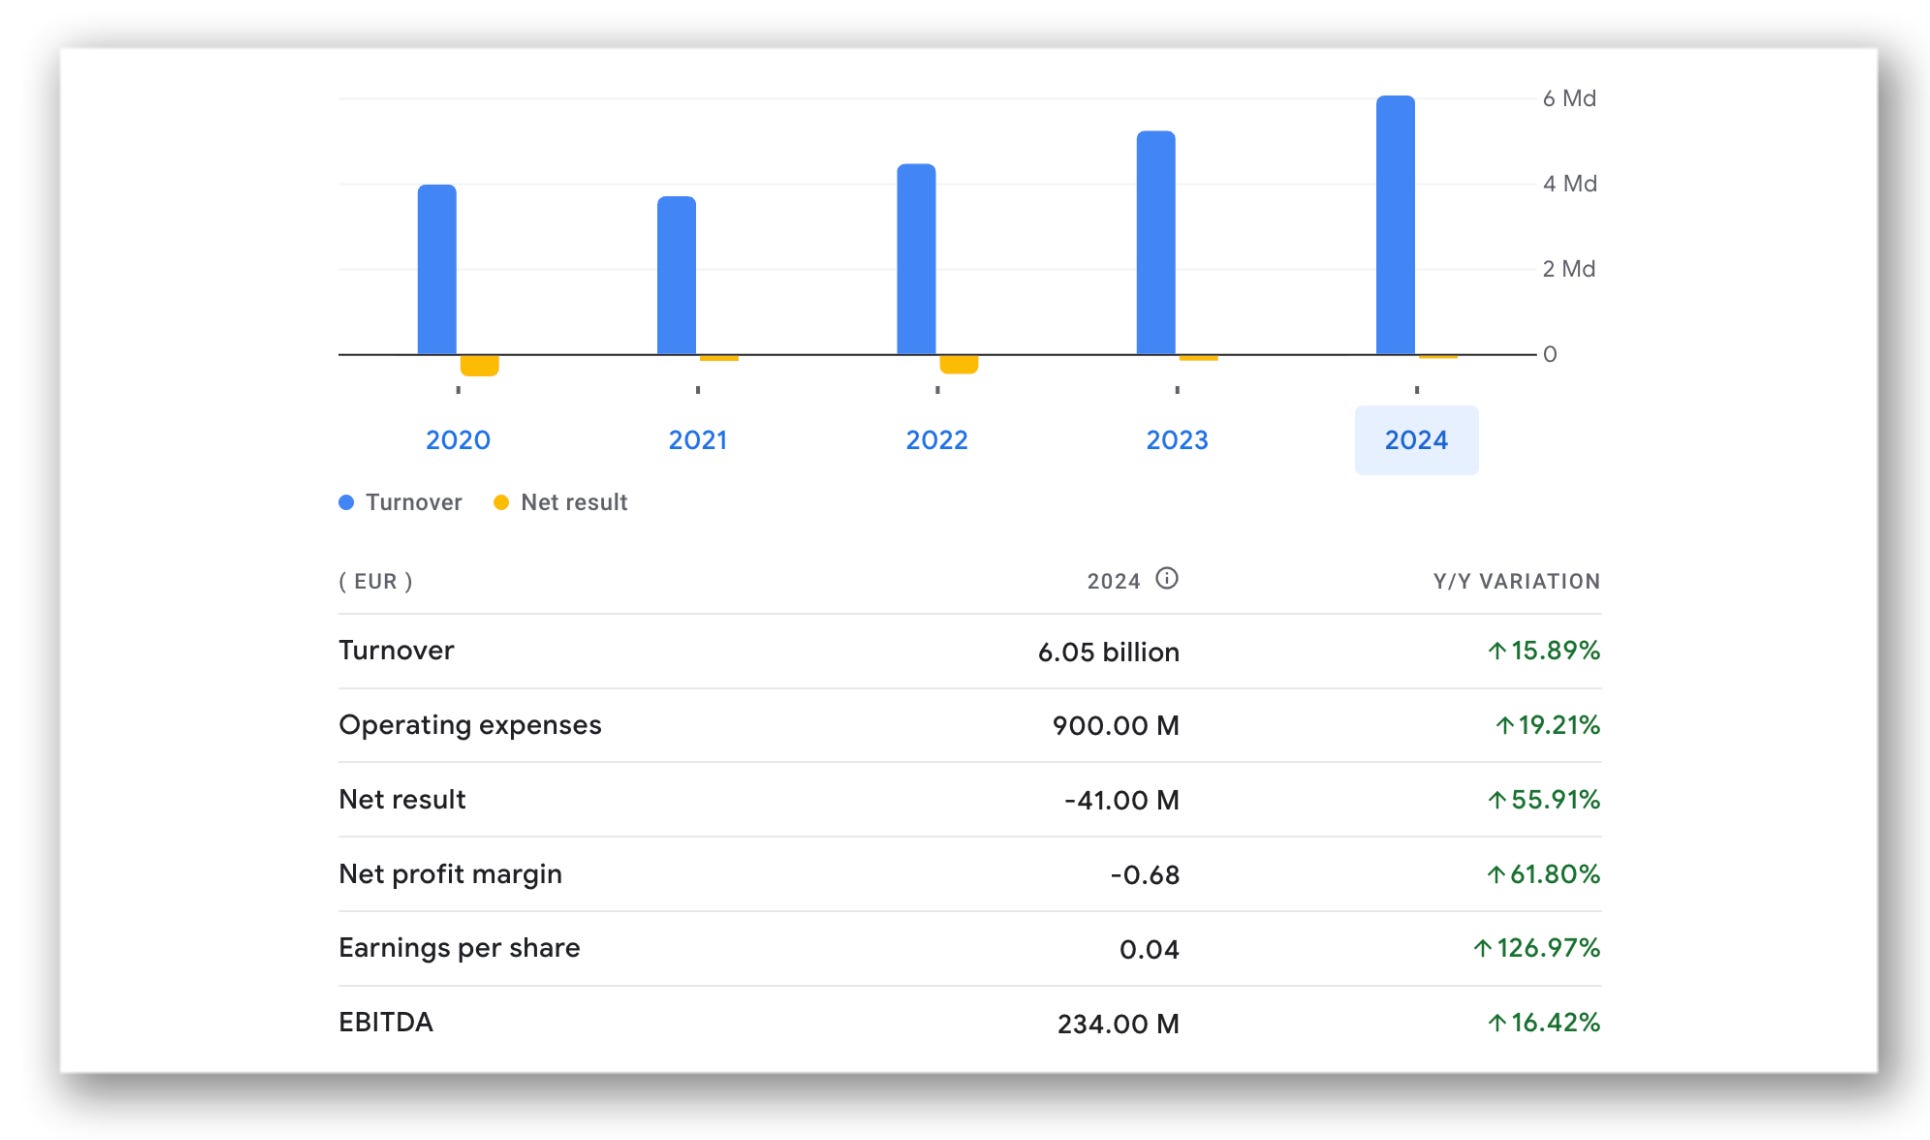Screen dimensions: 1930x1140
Task: Click the 2022 yellow net result bar
Action: point(958,364)
